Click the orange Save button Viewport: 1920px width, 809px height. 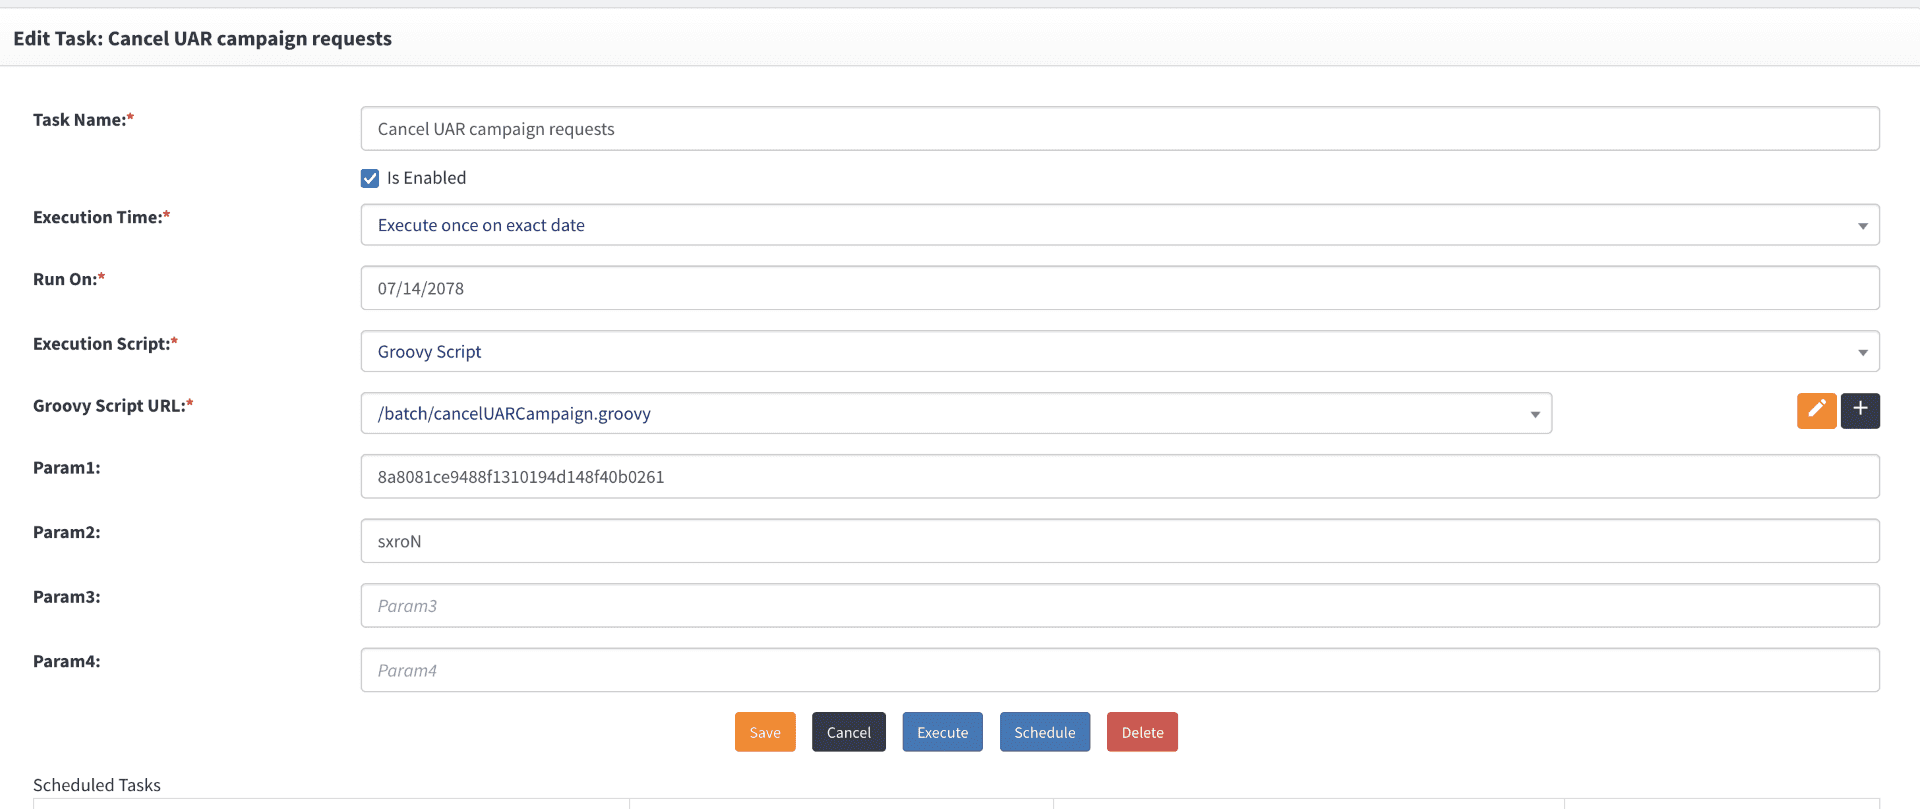pos(765,732)
